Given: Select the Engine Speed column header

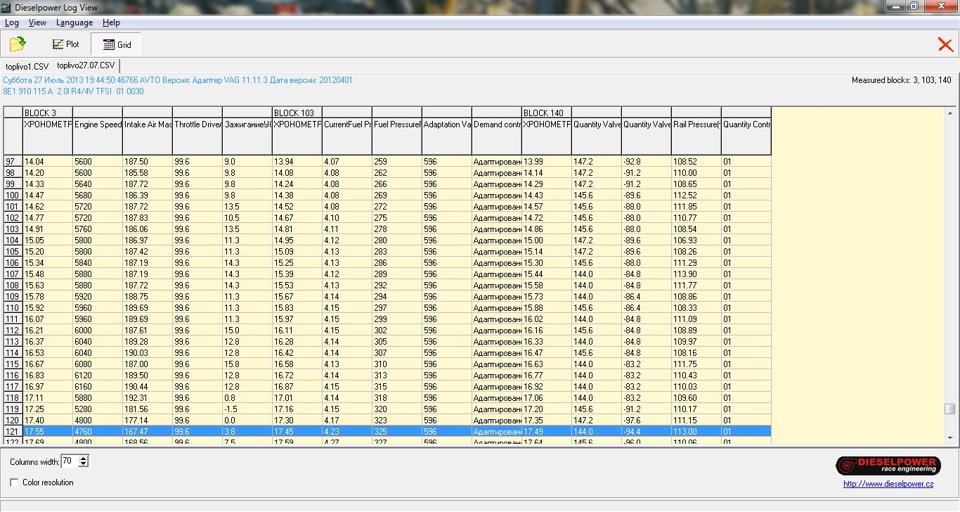Looking at the screenshot, I should tap(98, 136).
